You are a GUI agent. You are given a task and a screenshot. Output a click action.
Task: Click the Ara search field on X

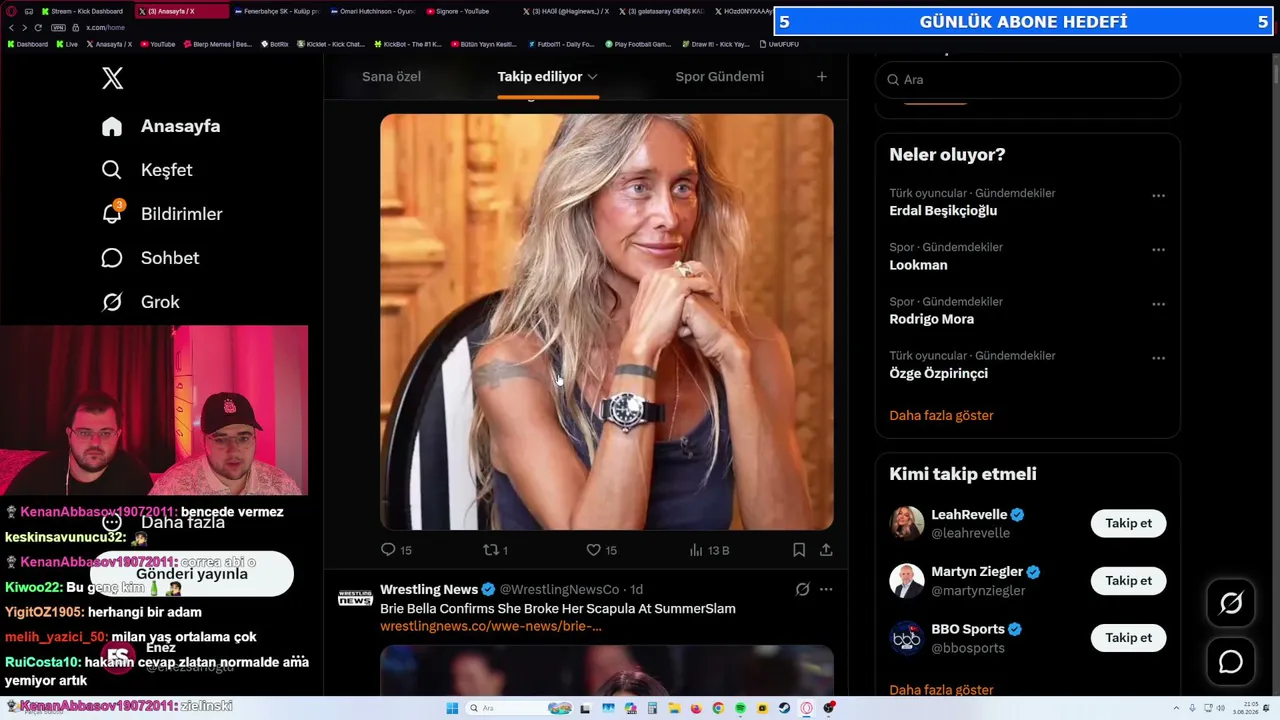pos(1028,79)
